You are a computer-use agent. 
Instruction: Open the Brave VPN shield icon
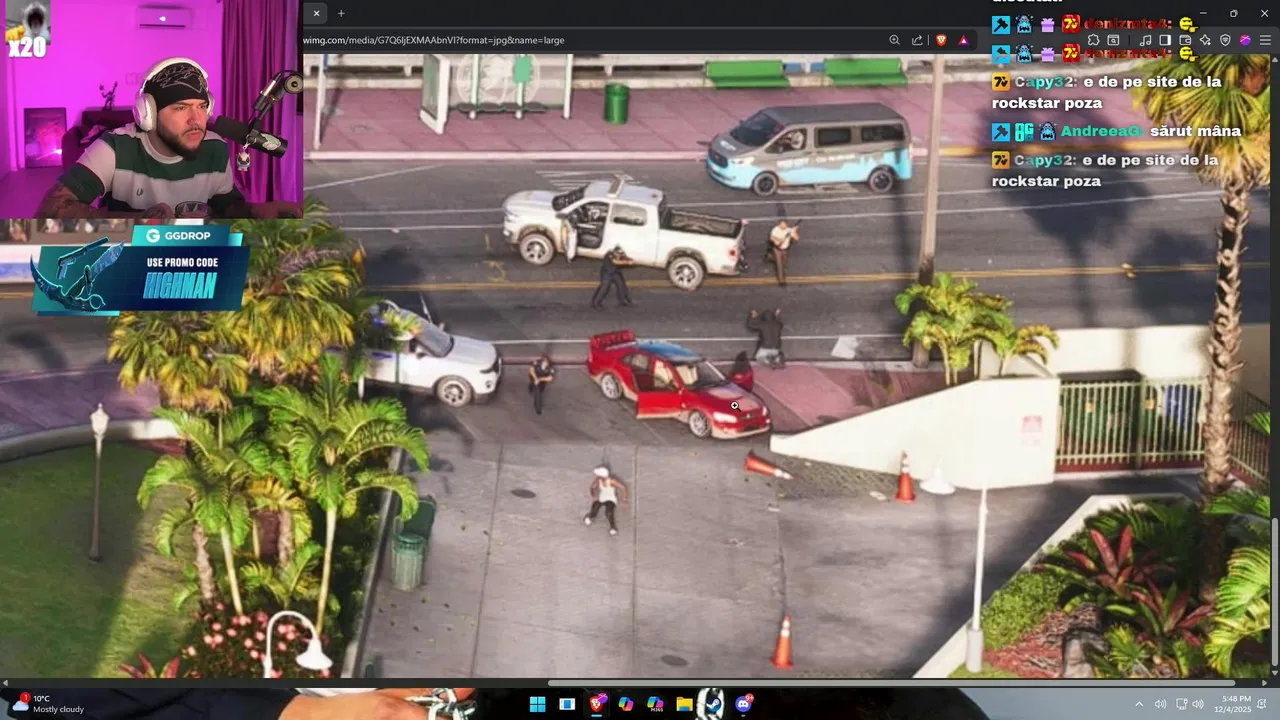pyautogui.click(x=1225, y=40)
